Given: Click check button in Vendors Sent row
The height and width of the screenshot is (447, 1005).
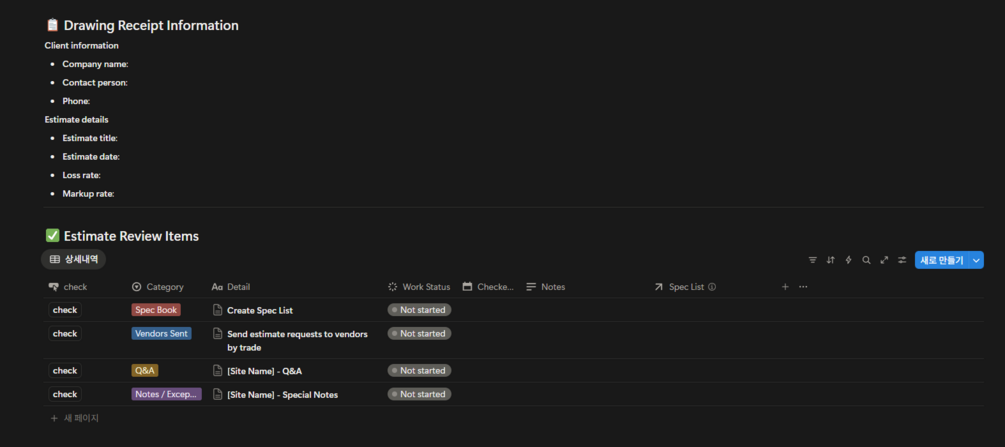Looking at the screenshot, I should click(65, 334).
